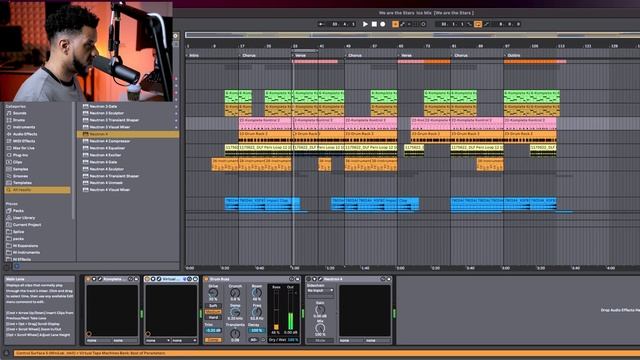This screenshot has height=360, width=640.
Task: Click the Decay value field in Drum Buss
Action: click(256, 330)
